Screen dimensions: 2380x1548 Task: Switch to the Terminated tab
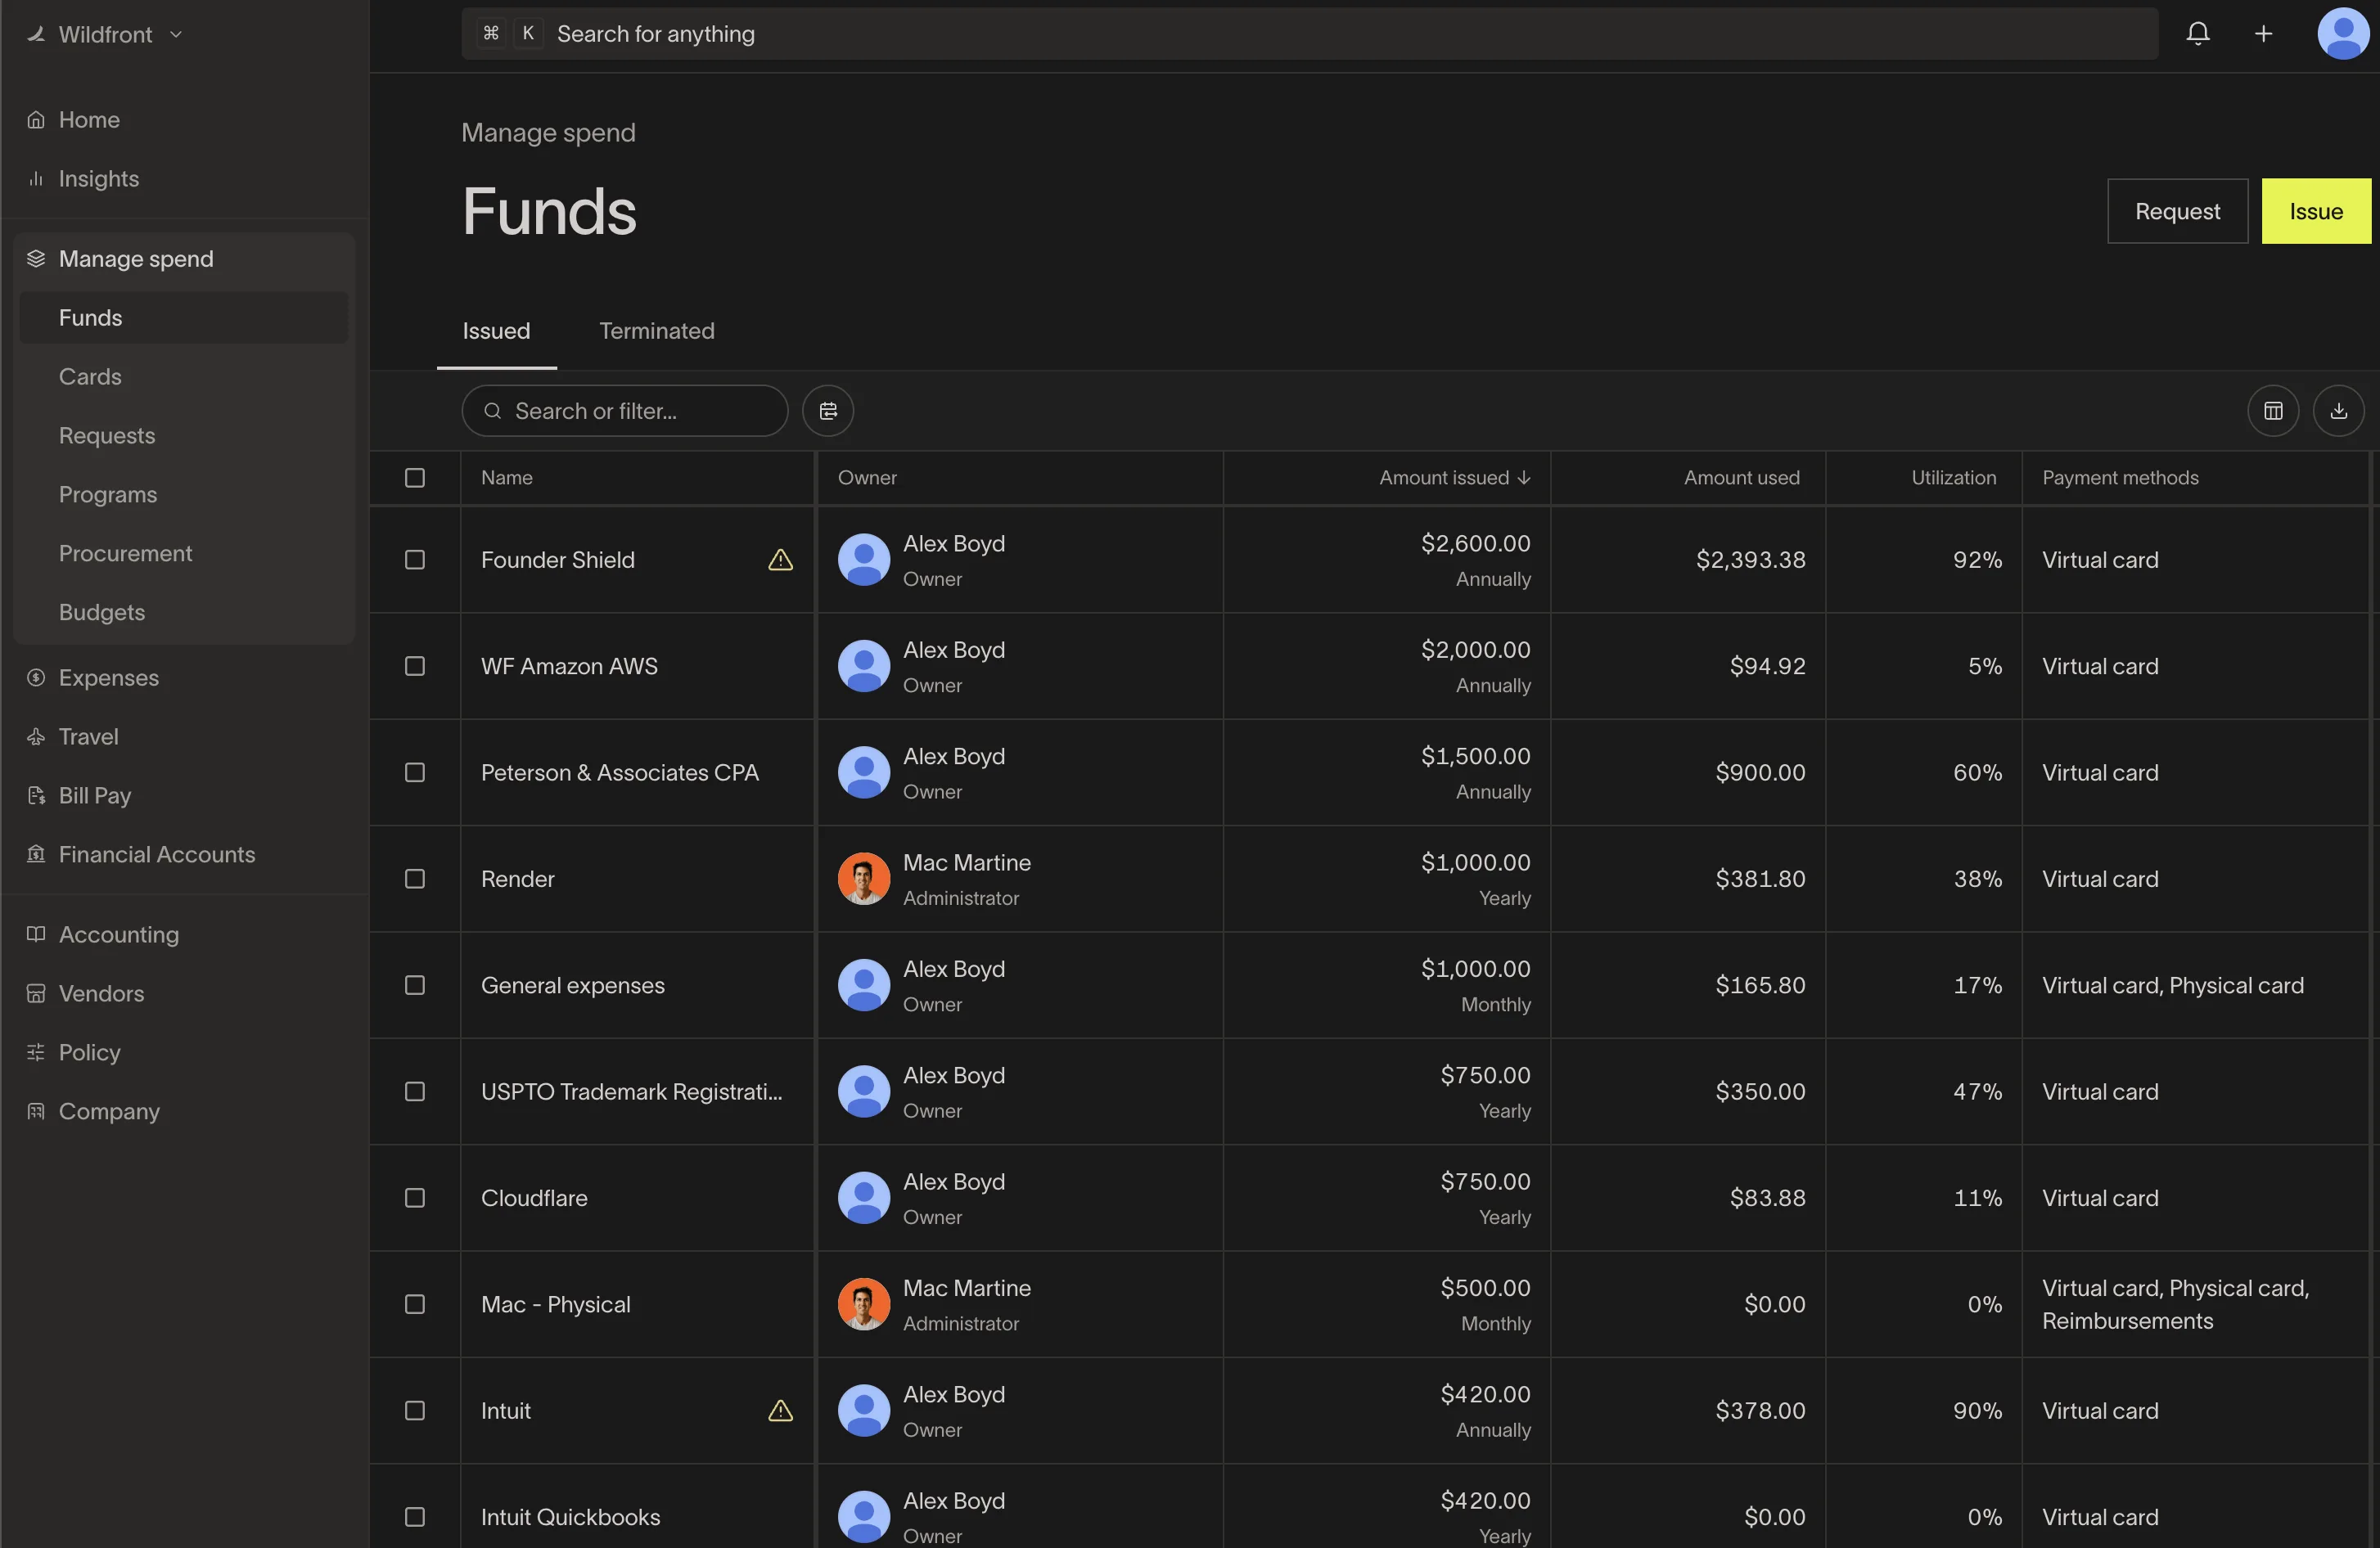pos(657,331)
